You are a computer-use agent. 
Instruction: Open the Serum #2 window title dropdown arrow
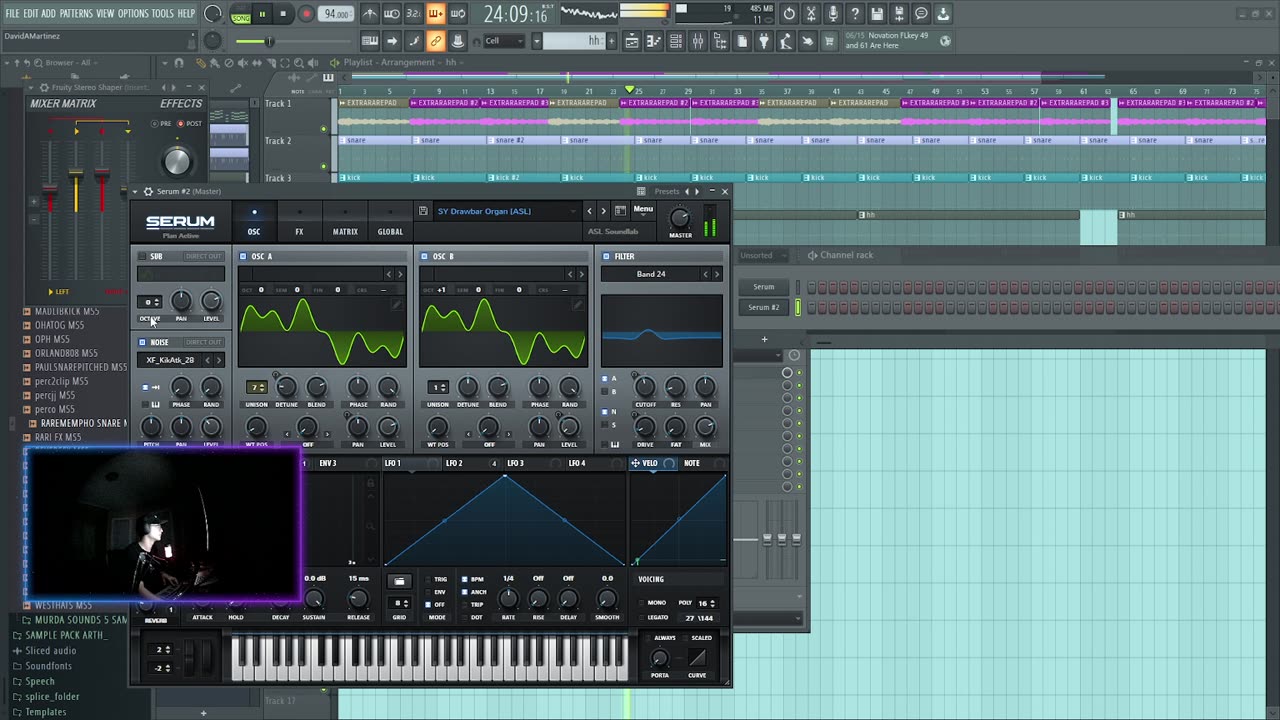pos(136,191)
